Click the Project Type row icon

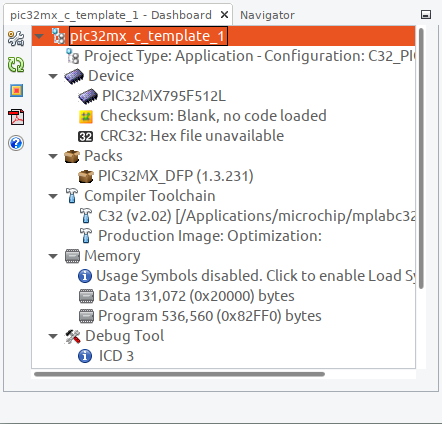click(72, 56)
